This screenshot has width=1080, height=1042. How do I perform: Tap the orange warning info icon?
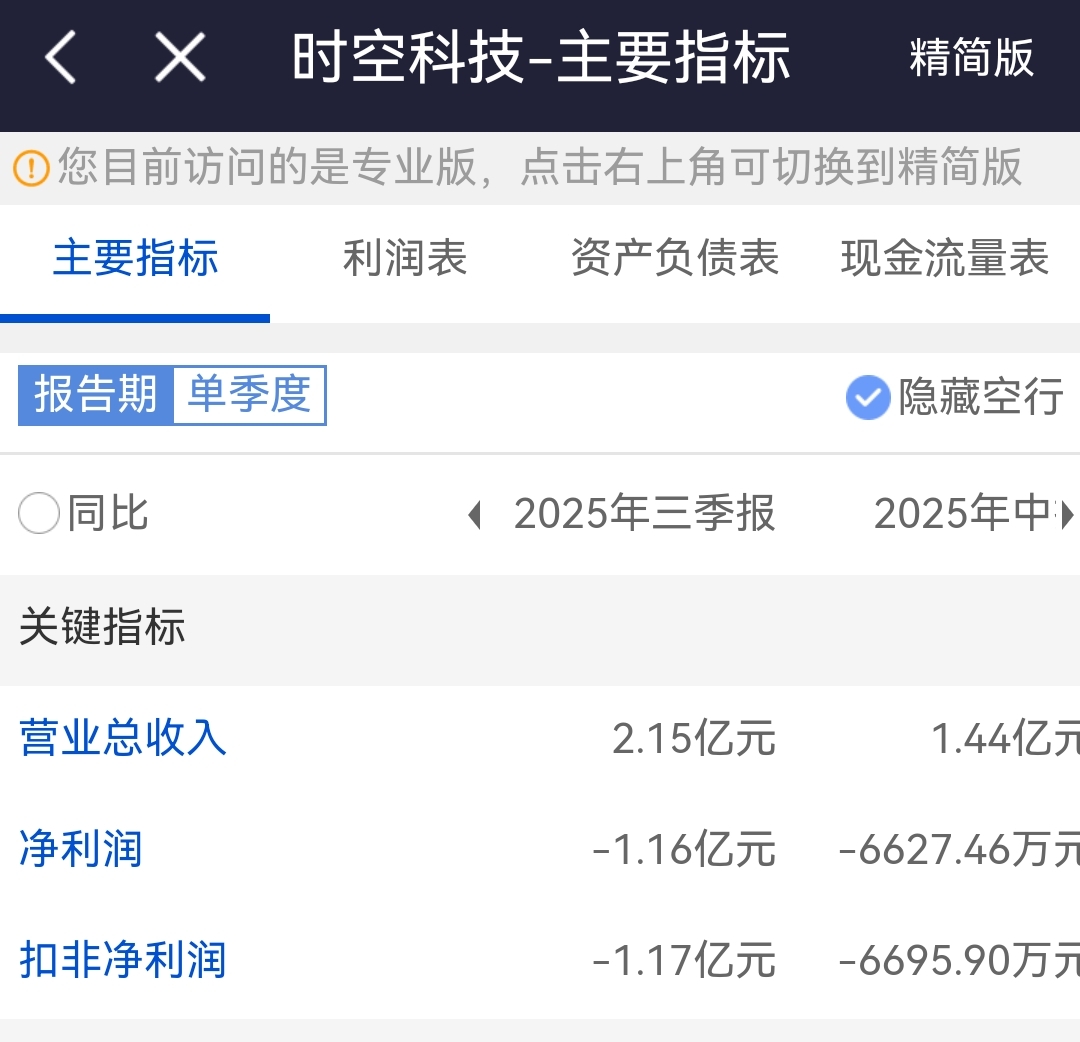pyautogui.click(x=31, y=167)
